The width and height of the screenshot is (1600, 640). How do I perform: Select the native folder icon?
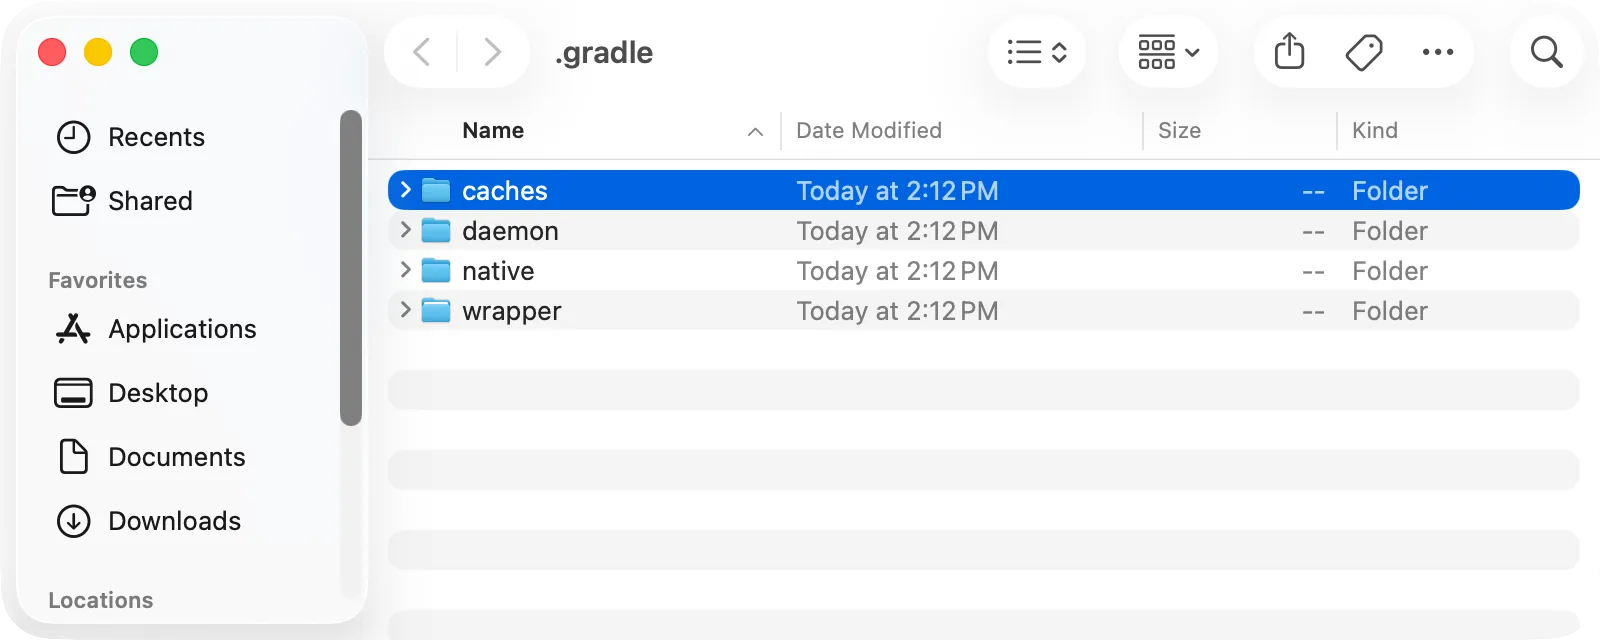coord(436,270)
